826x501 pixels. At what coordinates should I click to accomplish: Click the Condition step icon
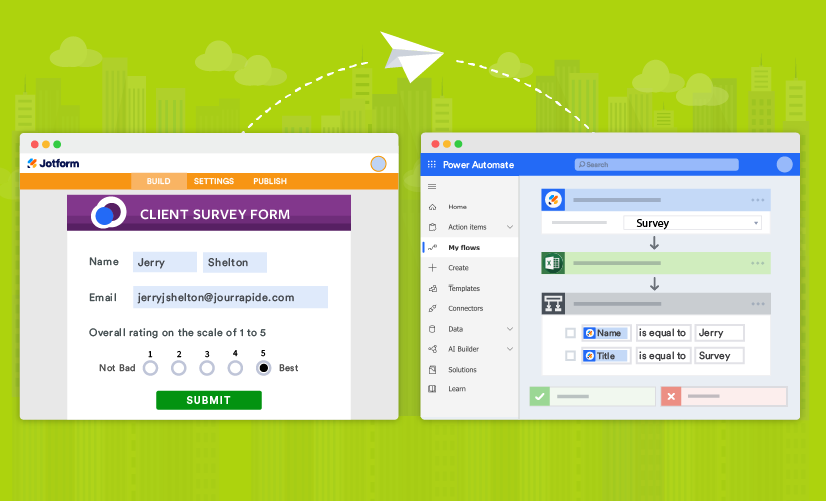(553, 304)
